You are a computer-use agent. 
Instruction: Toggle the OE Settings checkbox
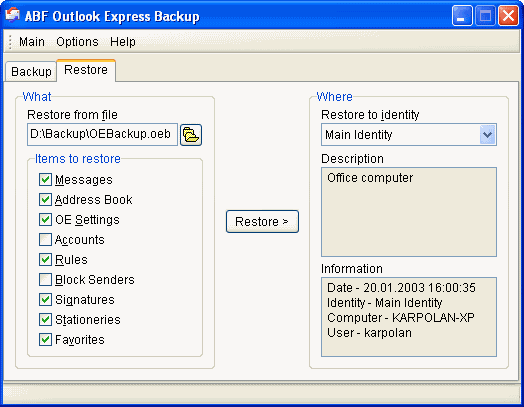coord(45,220)
